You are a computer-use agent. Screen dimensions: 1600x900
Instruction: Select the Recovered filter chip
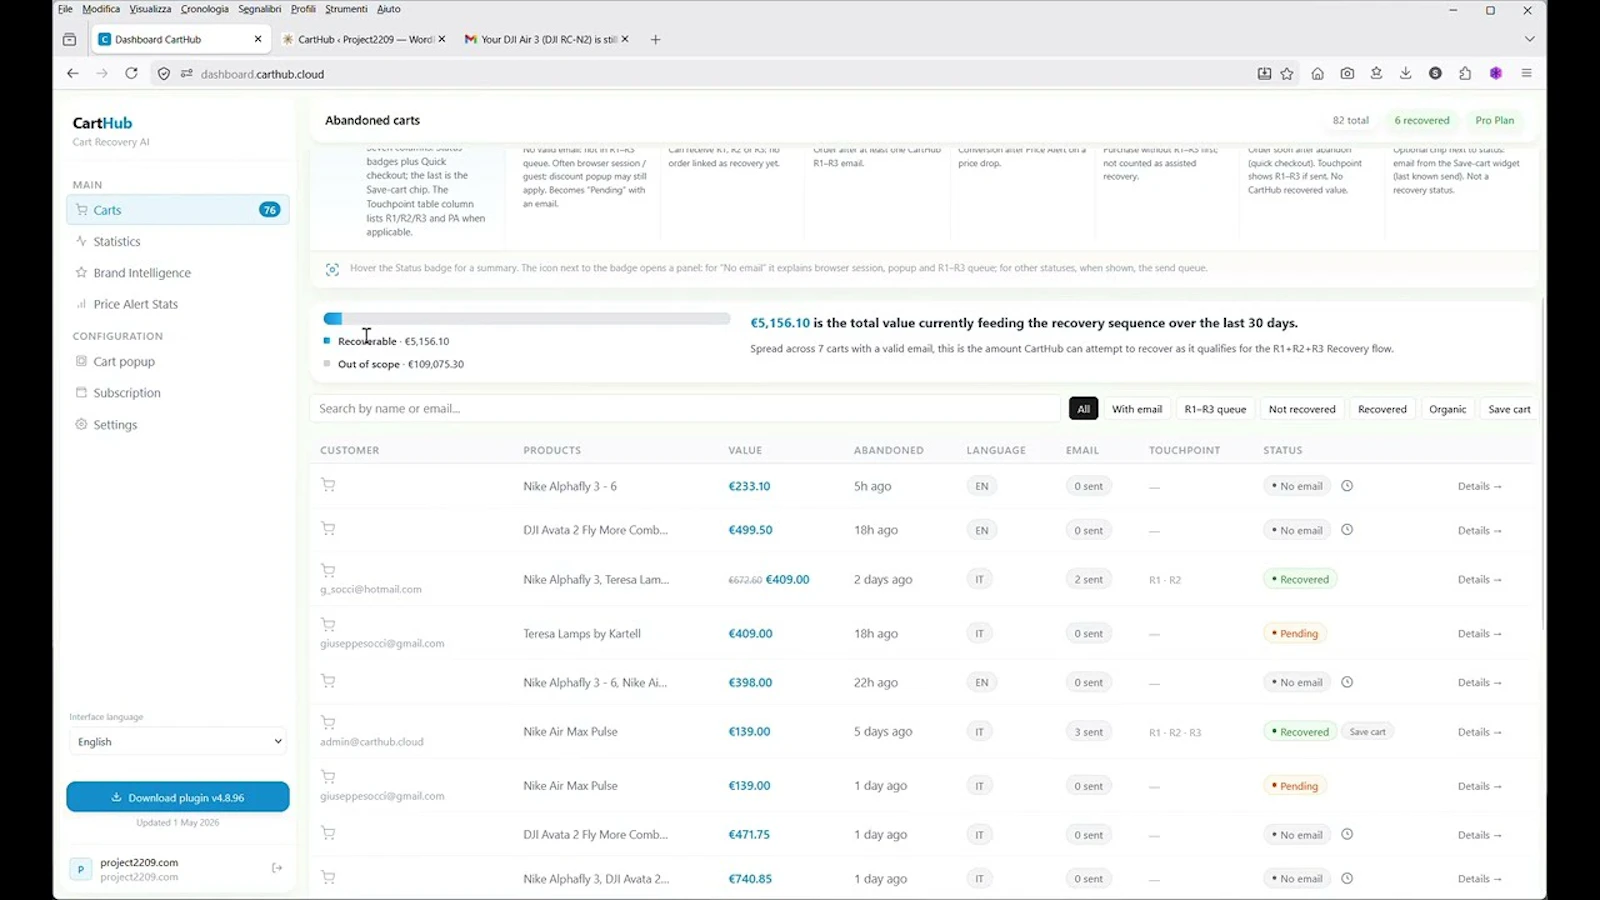pyautogui.click(x=1382, y=409)
